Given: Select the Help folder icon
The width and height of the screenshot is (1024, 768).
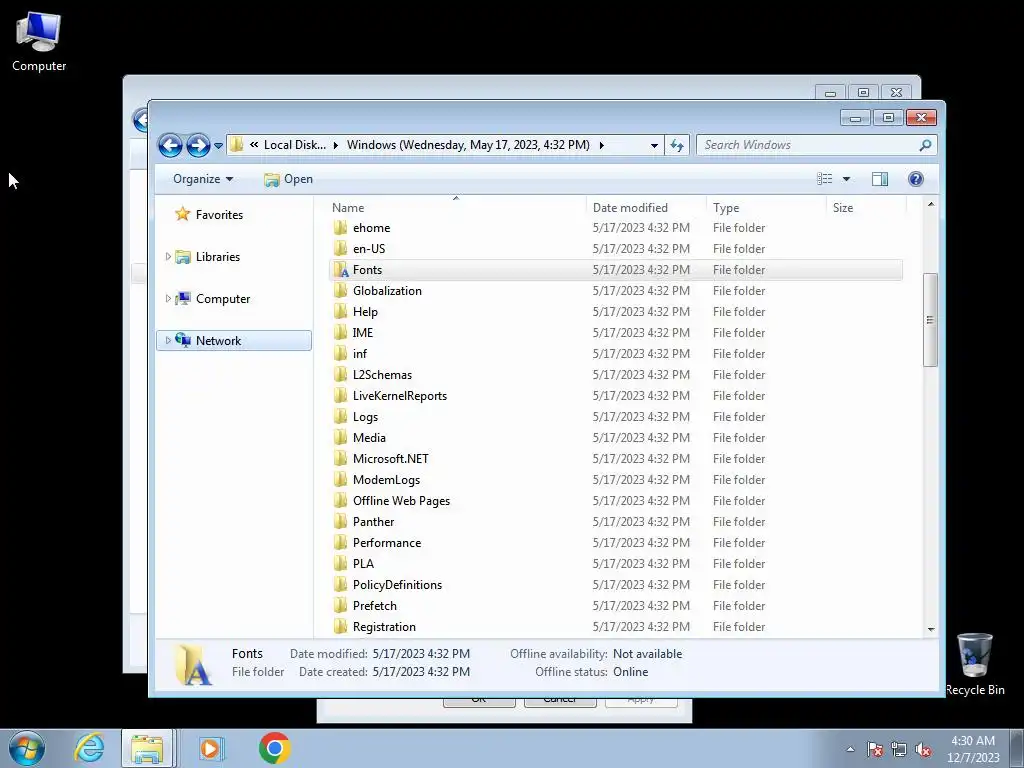Looking at the screenshot, I should 340,312.
